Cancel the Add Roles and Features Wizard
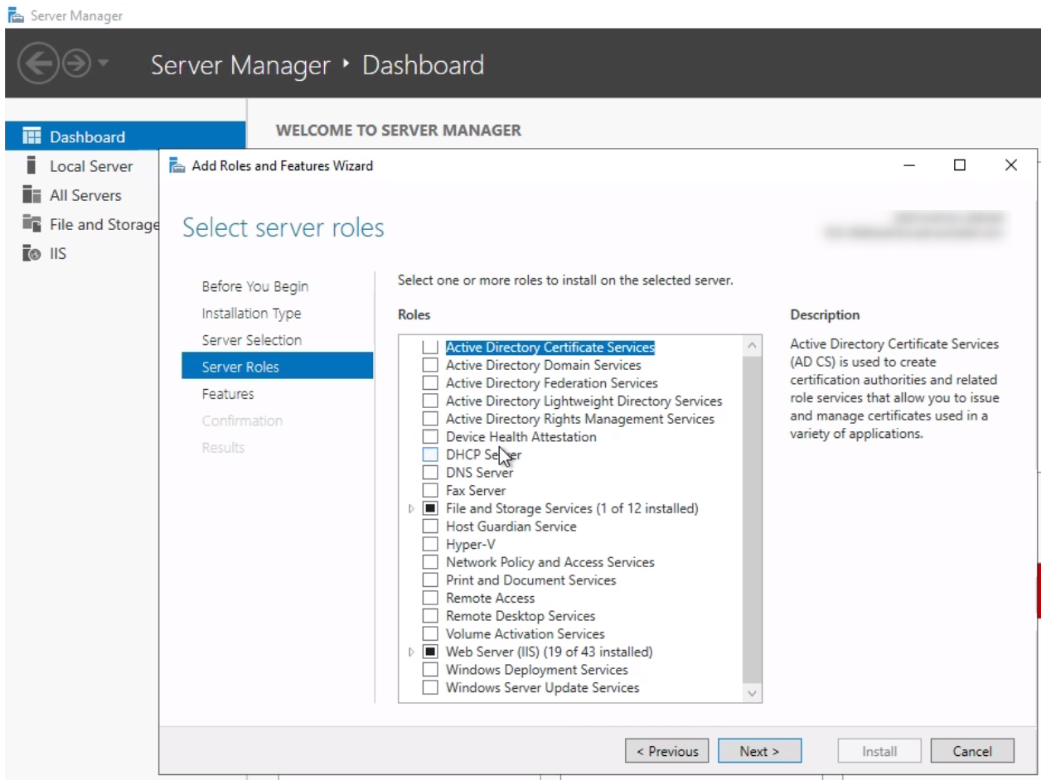 pyautogui.click(x=971, y=751)
